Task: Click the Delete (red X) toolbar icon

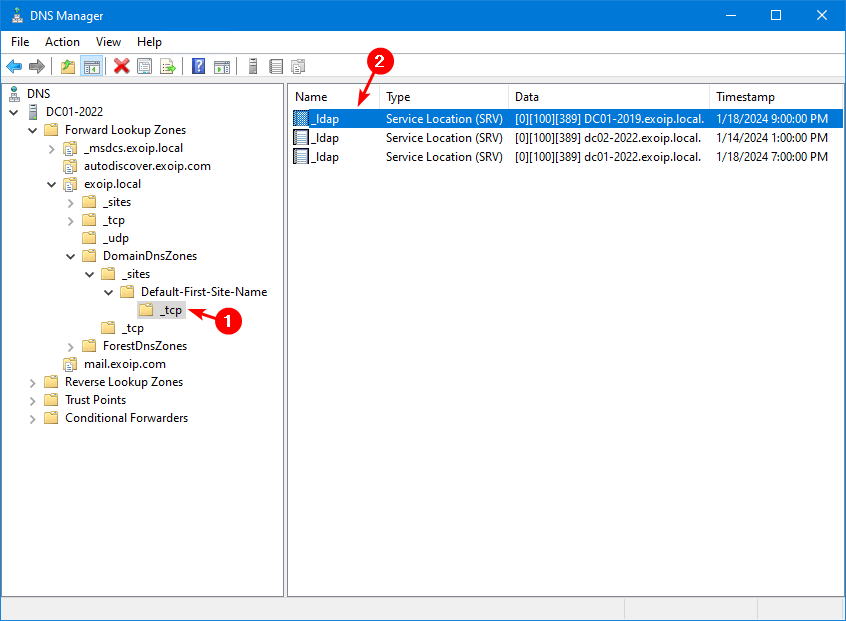Action: click(122, 66)
